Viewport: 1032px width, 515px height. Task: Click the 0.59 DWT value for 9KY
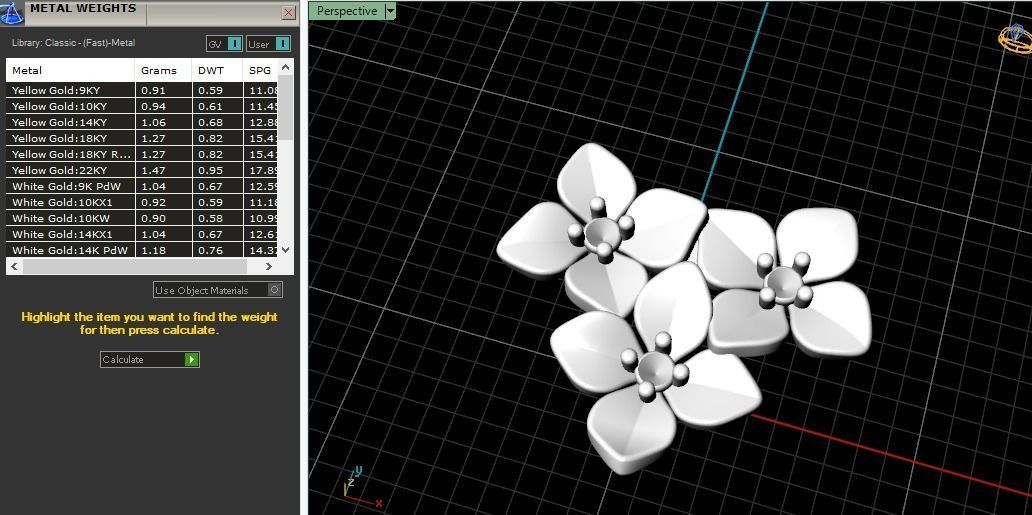(210, 90)
